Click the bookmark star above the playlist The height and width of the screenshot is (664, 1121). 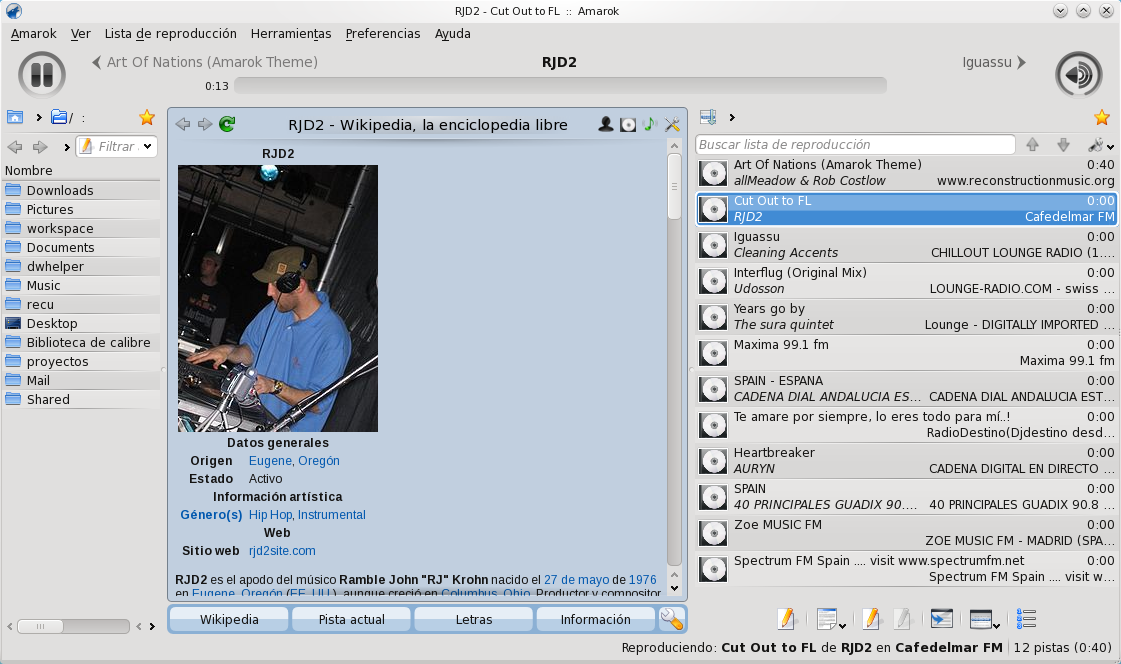point(1102,117)
